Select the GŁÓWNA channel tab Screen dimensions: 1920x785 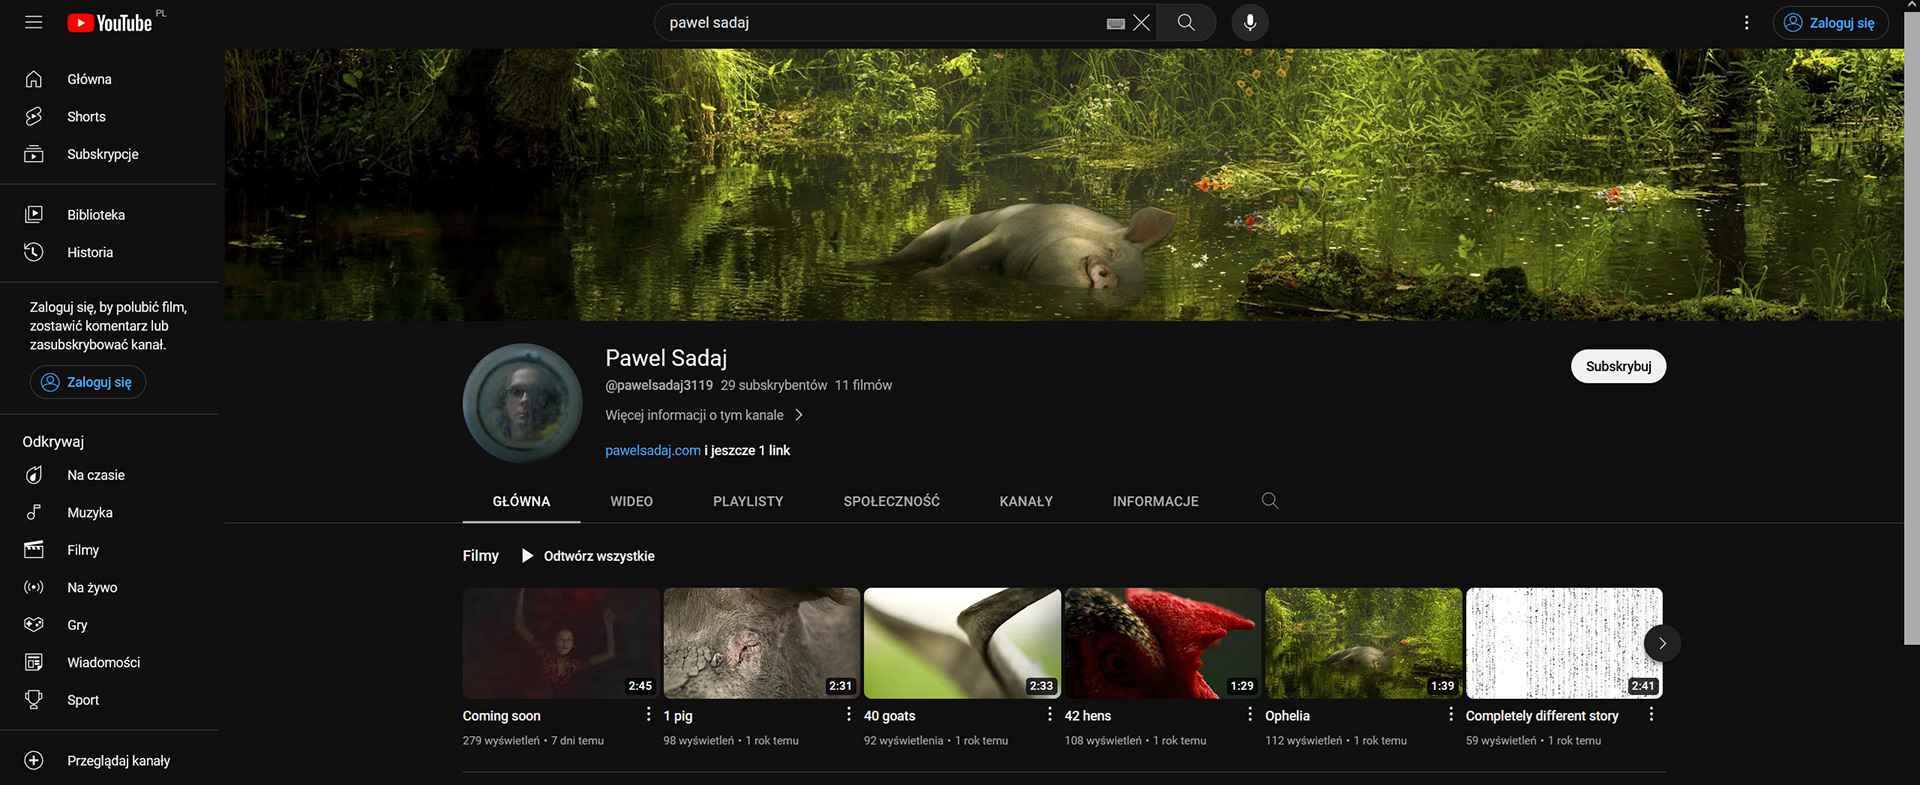[x=521, y=501]
